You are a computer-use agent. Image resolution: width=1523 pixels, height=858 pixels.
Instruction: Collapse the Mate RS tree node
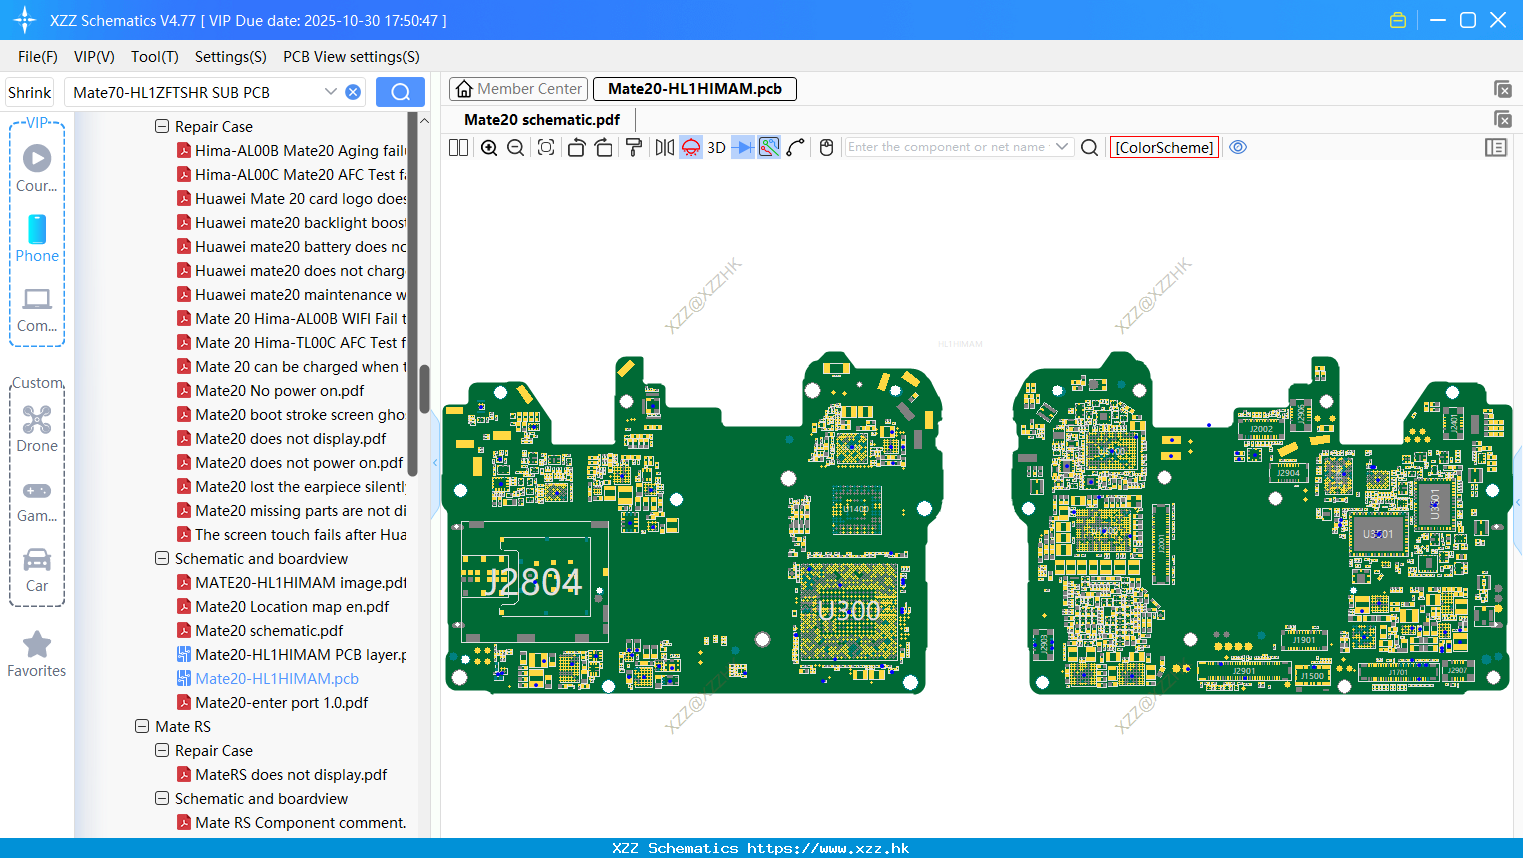pyautogui.click(x=142, y=727)
